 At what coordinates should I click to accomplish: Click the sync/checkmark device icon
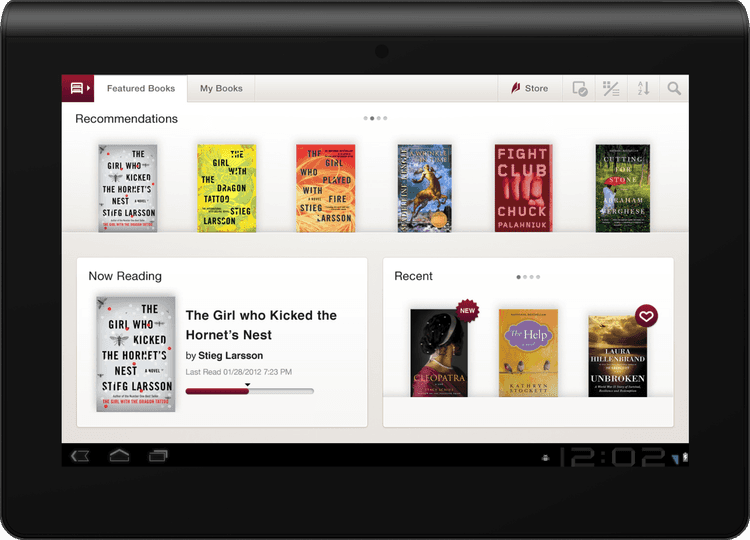tap(580, 88)
